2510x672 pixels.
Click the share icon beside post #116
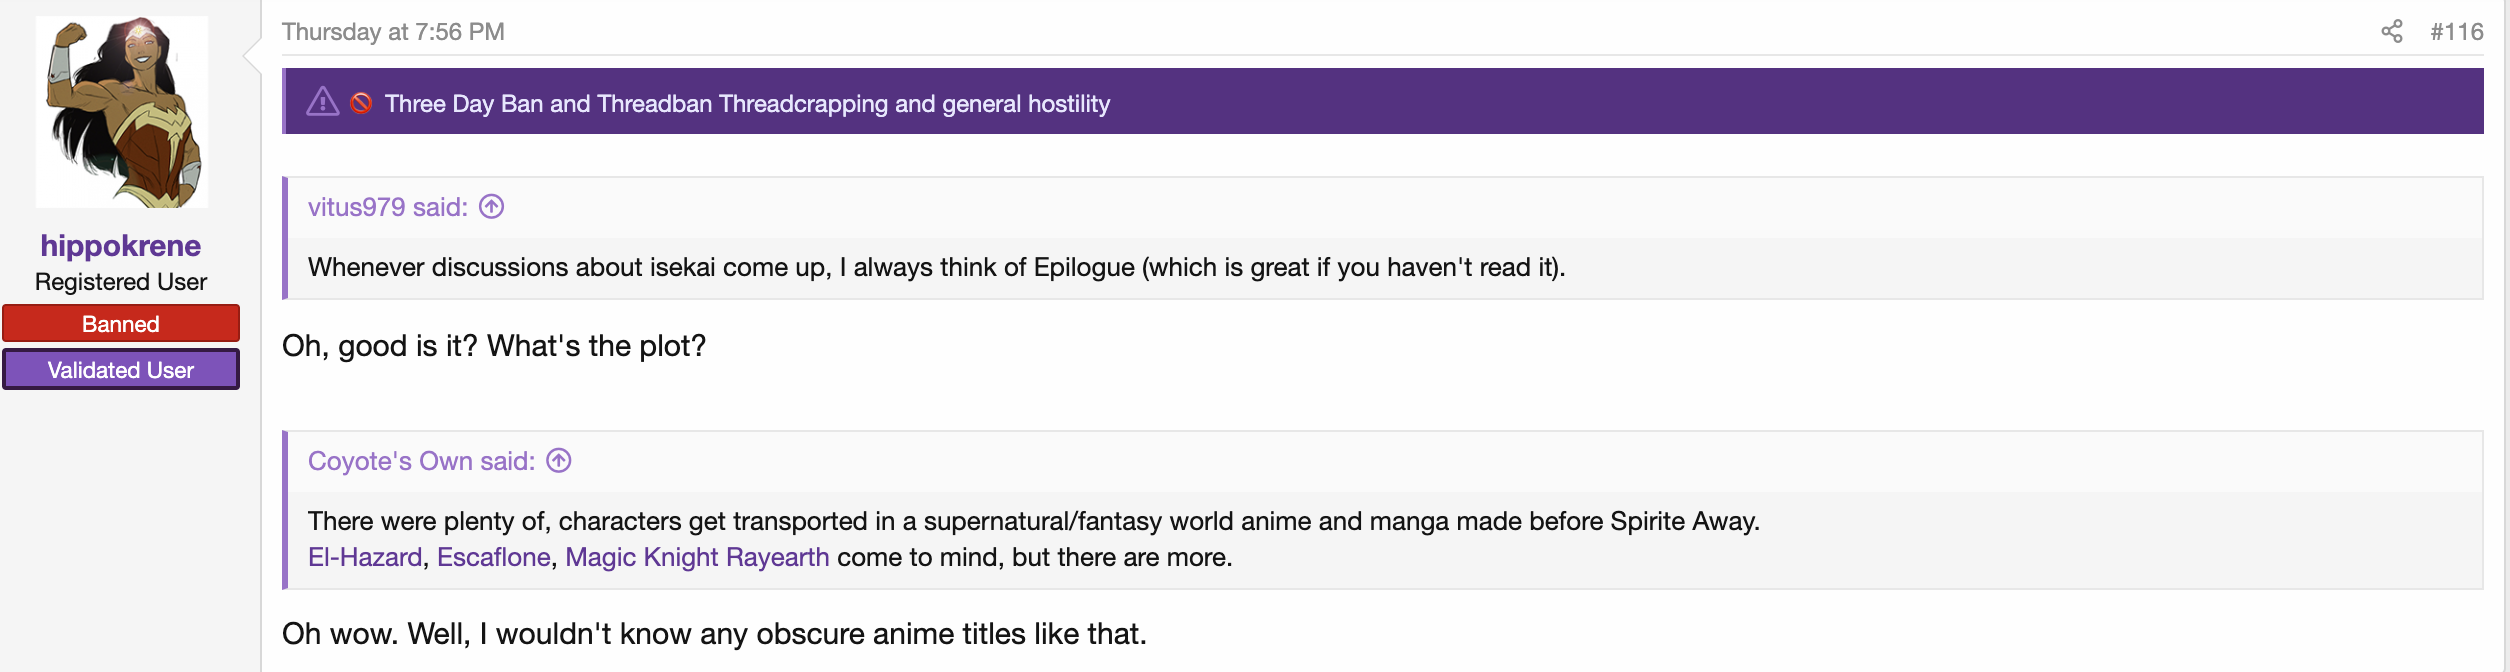(x=2391, y=32)
